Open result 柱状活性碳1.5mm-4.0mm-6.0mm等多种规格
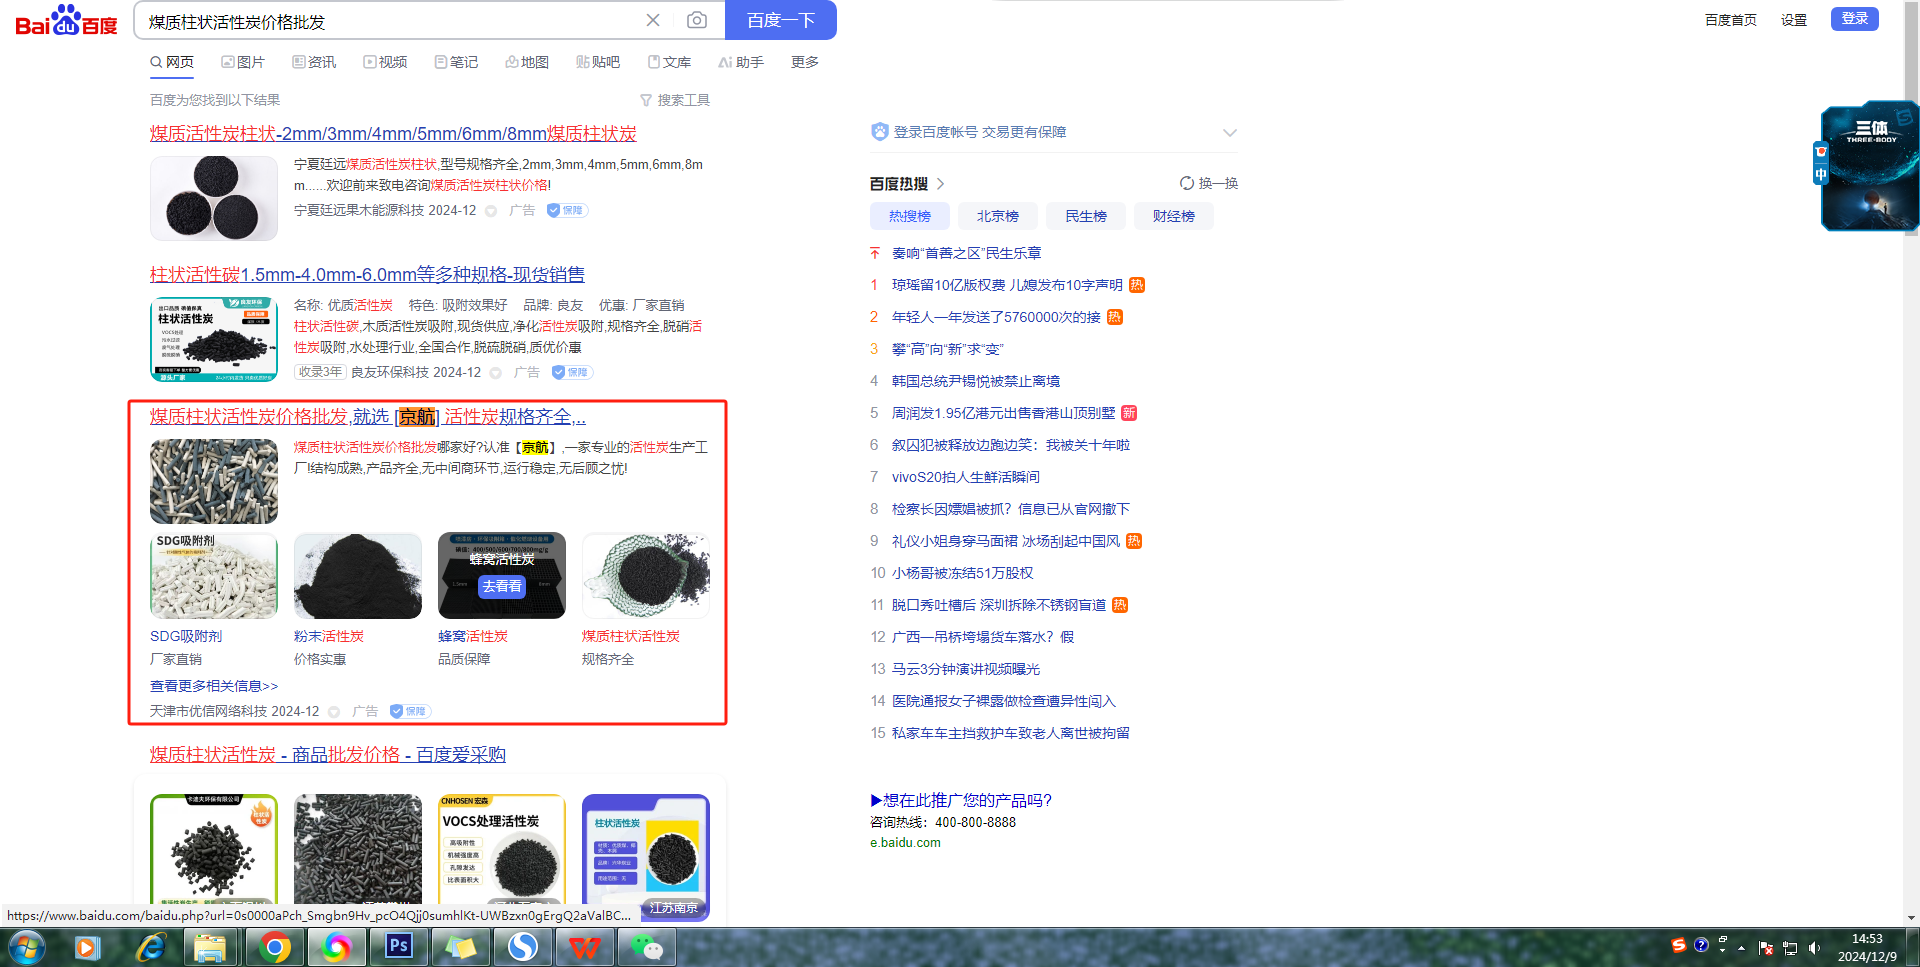Viewport: 1920px width, 967px height. (x=367, y=275)
